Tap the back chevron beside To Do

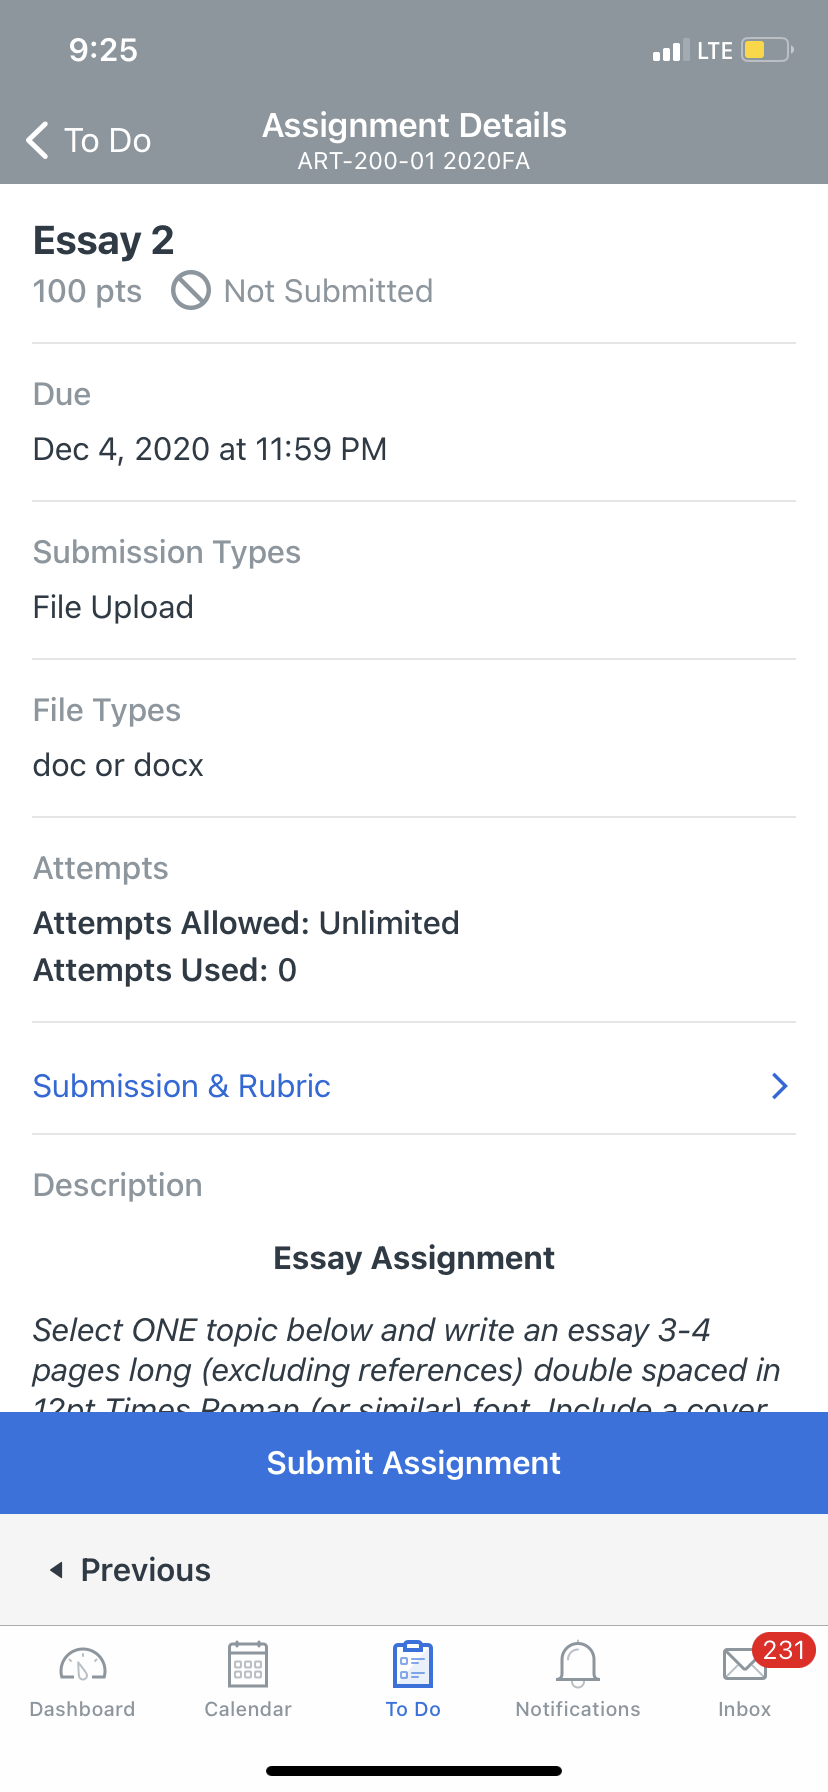click(37, 140)
